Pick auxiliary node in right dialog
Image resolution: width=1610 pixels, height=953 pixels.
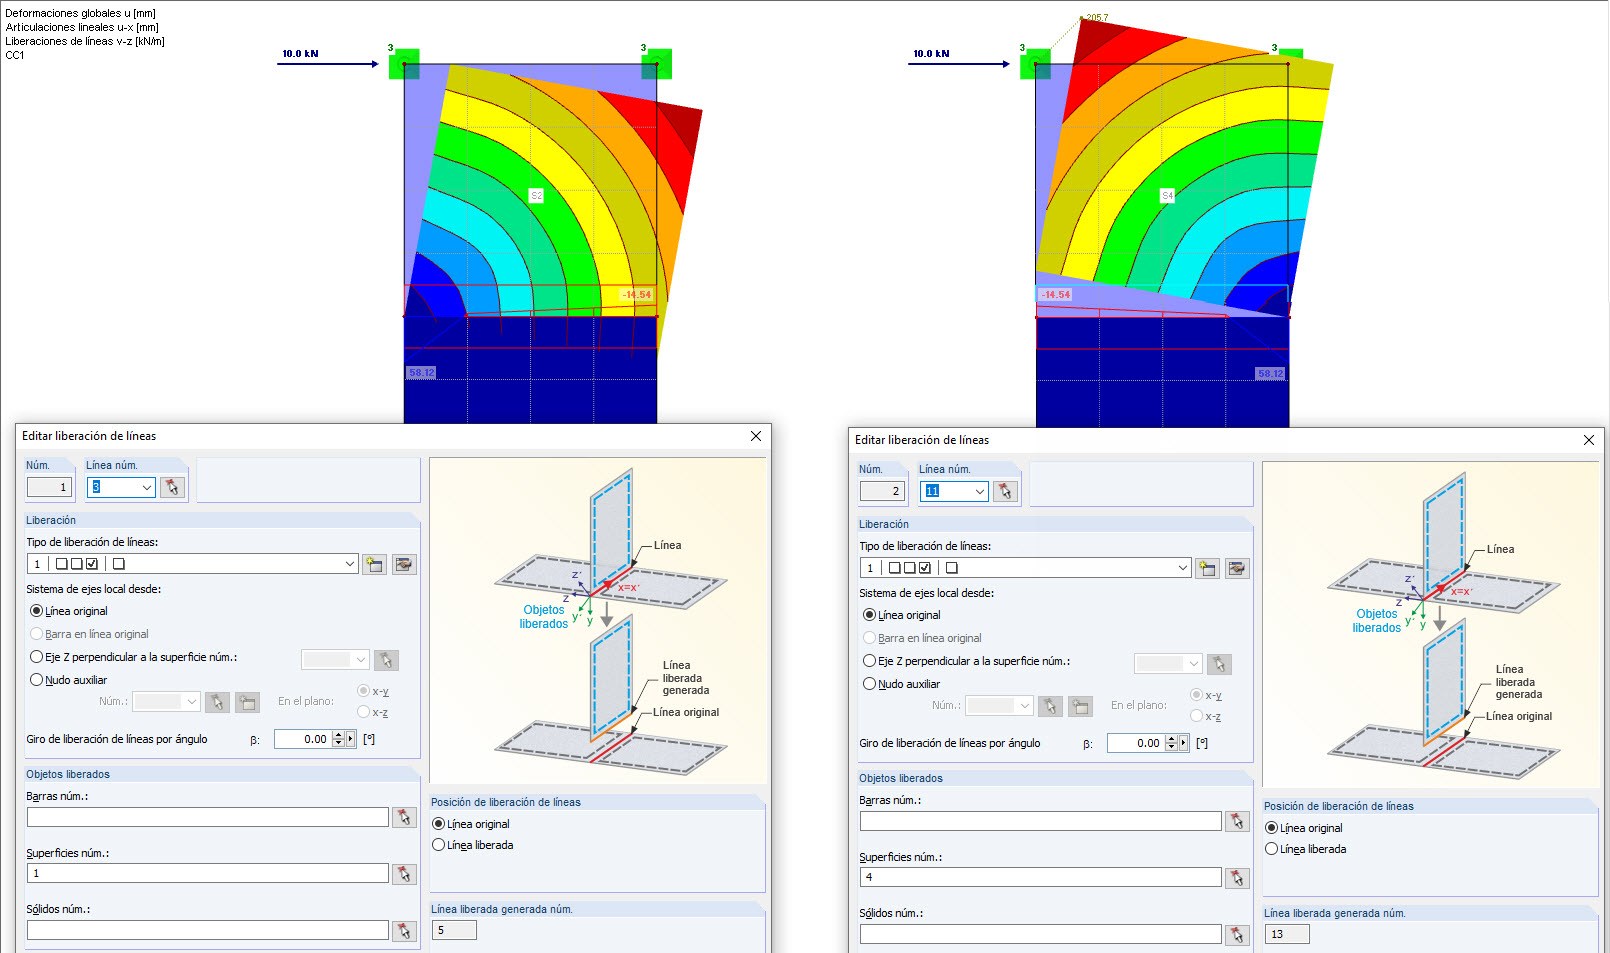click(x=1050, y=706)
